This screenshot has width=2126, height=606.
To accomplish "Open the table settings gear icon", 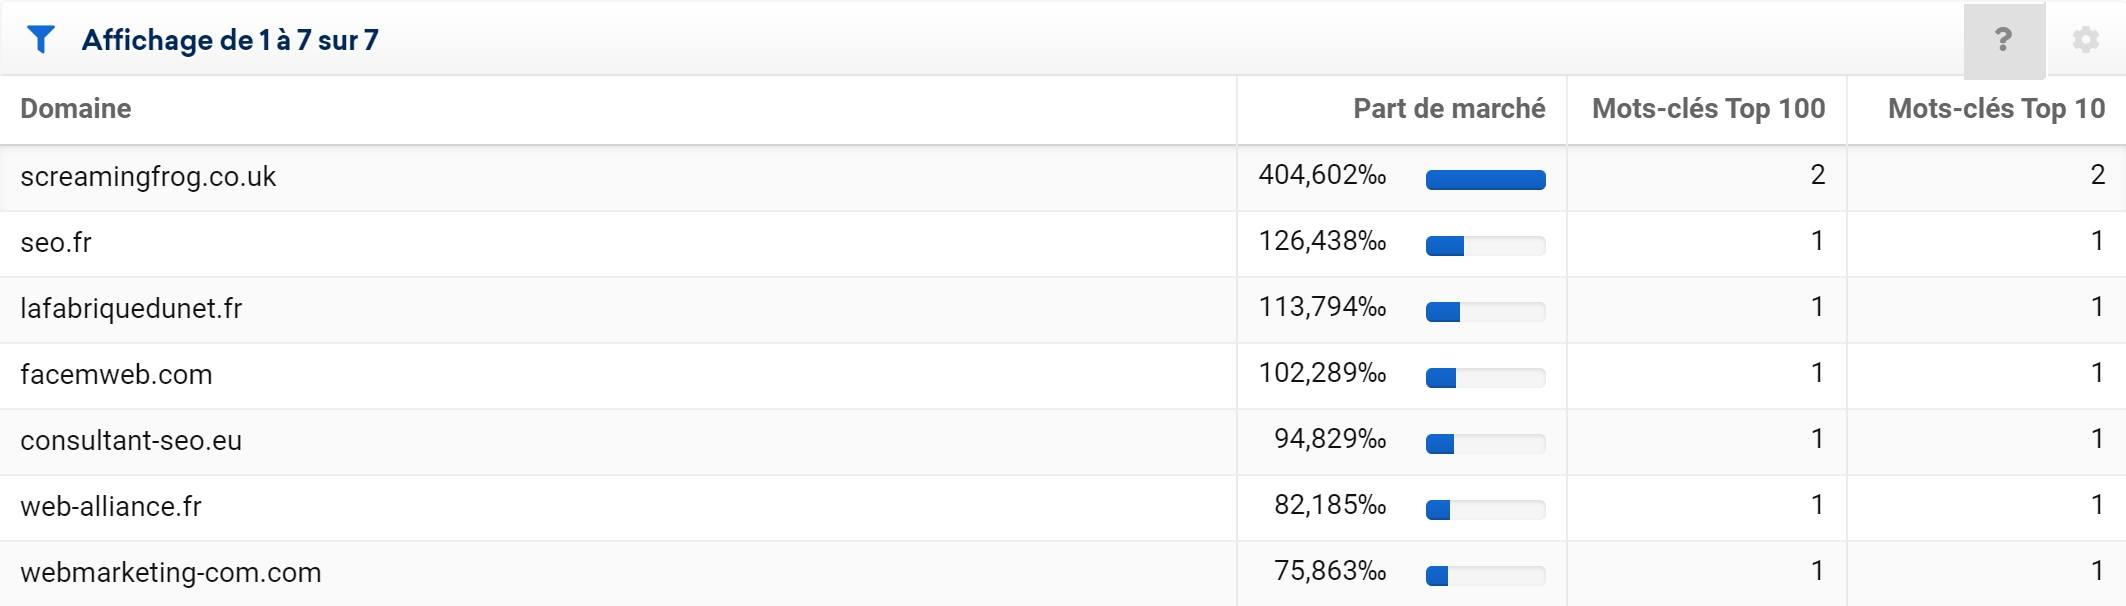I will click(x=2085, y=40).
